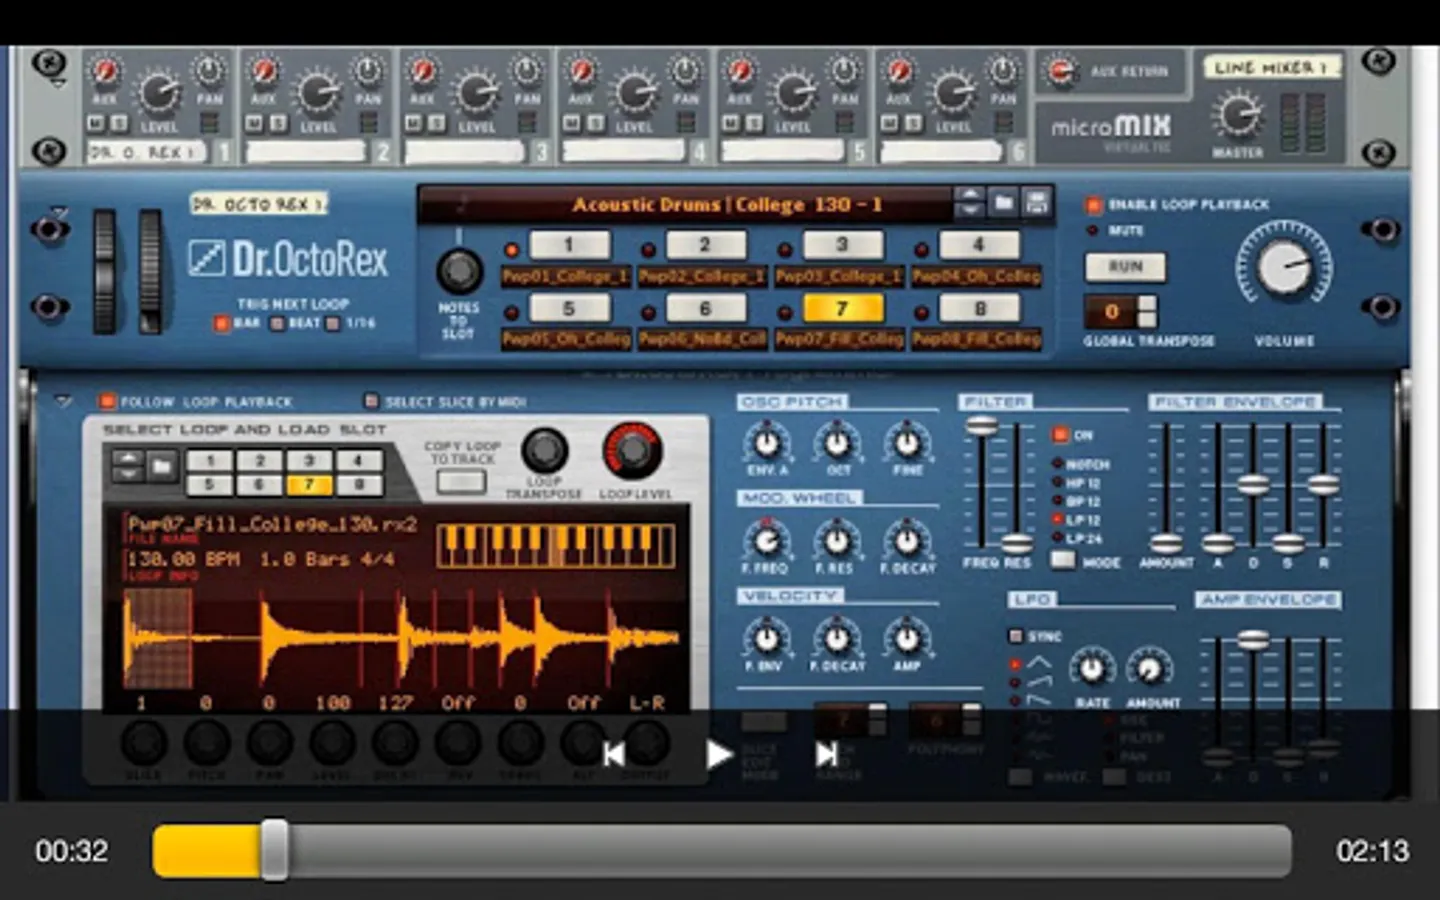Select large loop slot 6 button
Viewport: 1440px width, 900px height.
[705, 308]
